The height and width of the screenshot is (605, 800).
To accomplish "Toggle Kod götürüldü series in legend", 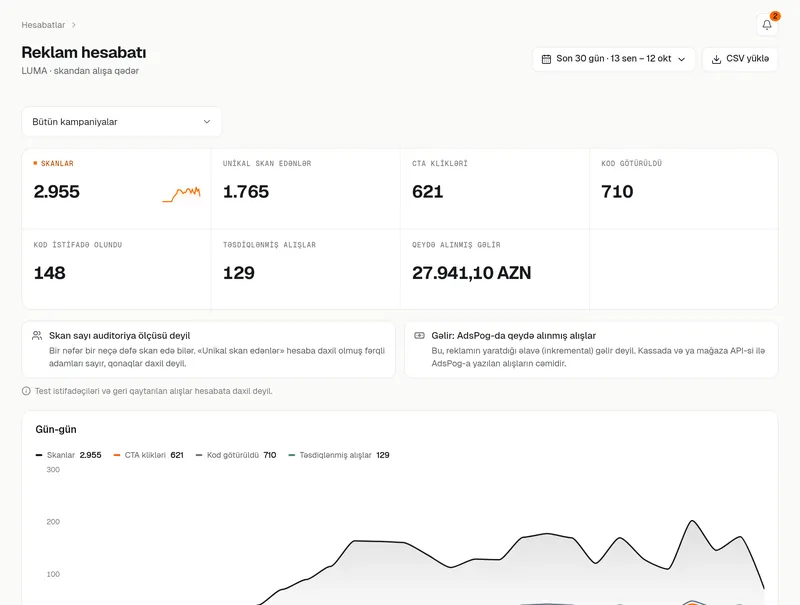I will pyautogui.click(x=236, y=455).
